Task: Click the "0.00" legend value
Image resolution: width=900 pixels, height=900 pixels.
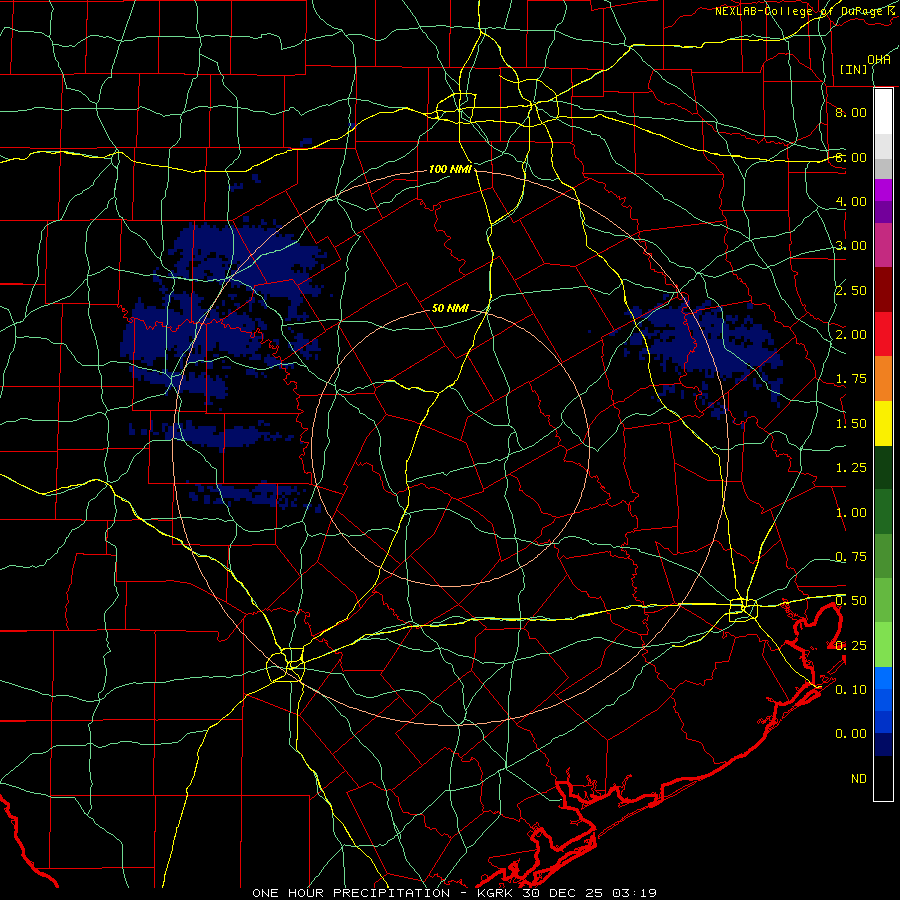Action: click(x=851, y=734)
